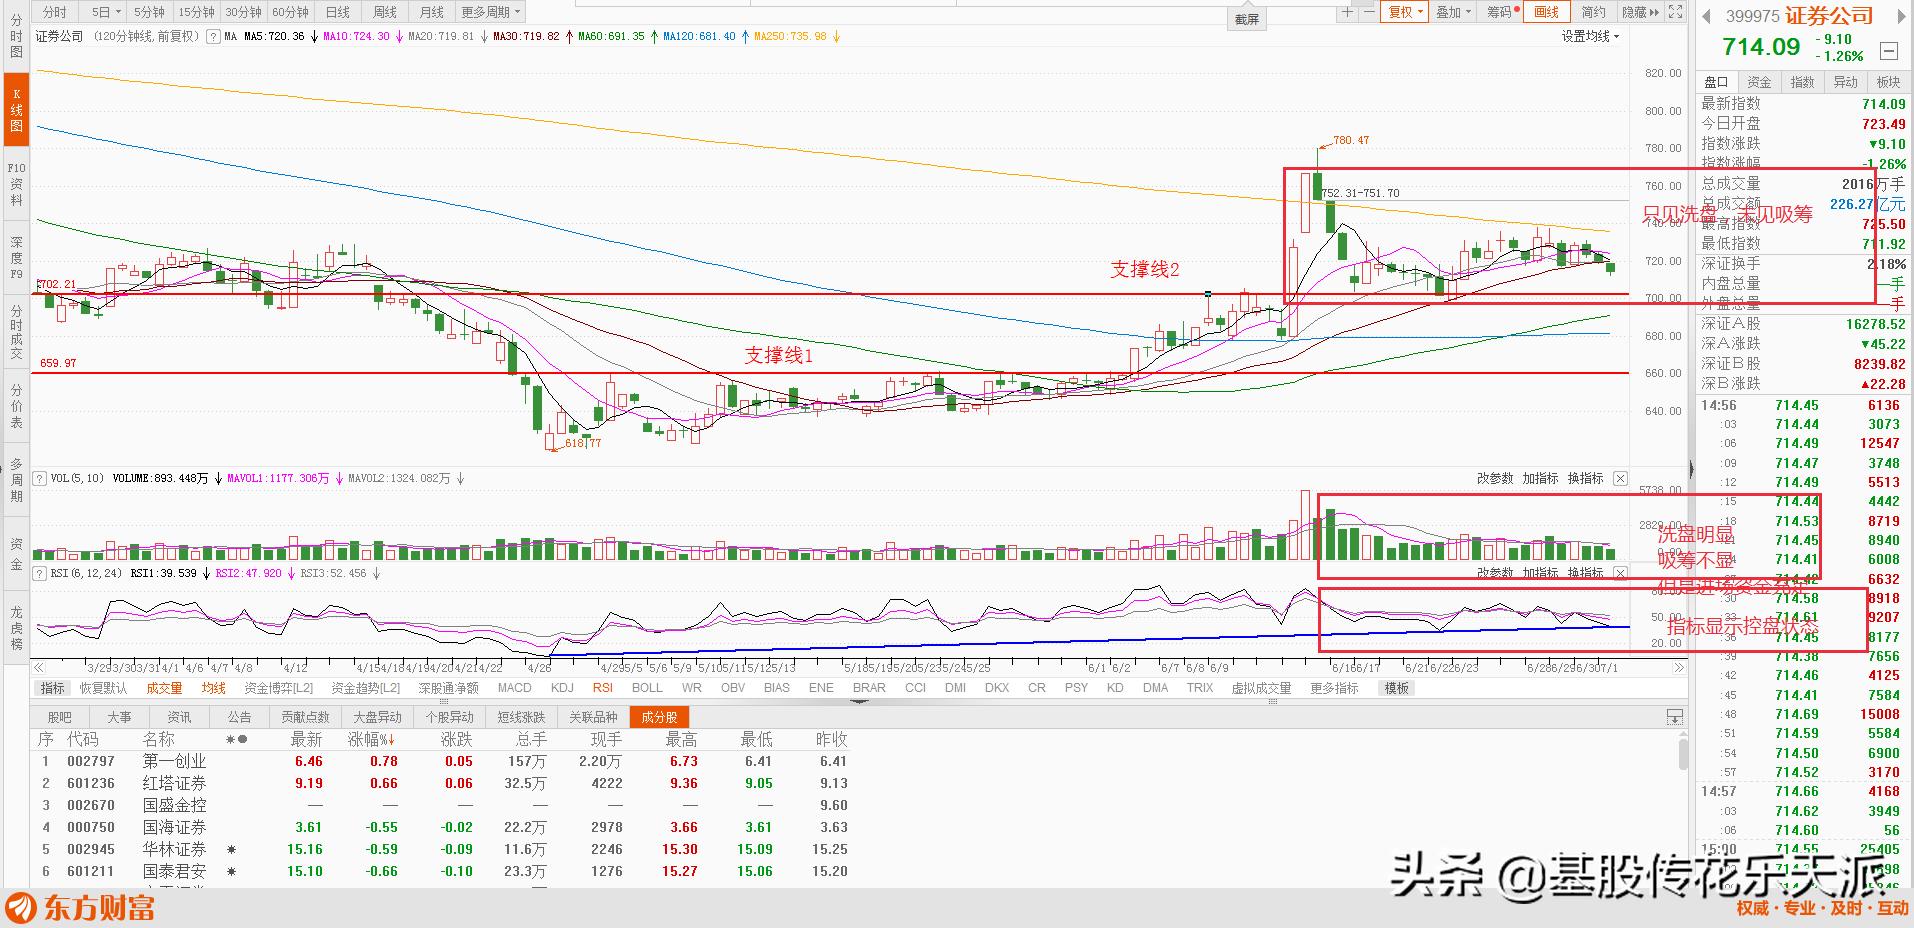Switch to 简约 simple display mode
This screenshot has width=1914, height=928.
pyautogui.click(x=1593, y=12)
